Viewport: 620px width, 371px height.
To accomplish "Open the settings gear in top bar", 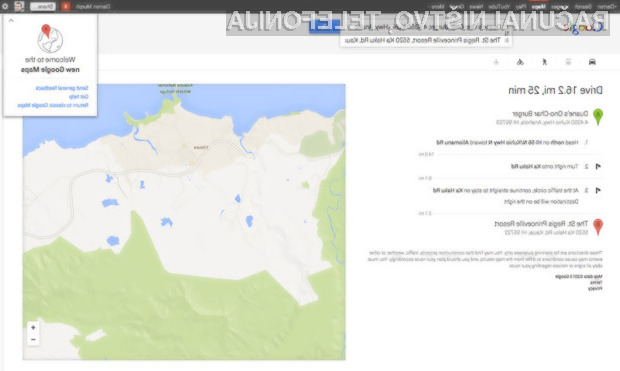I will [5, 6].
